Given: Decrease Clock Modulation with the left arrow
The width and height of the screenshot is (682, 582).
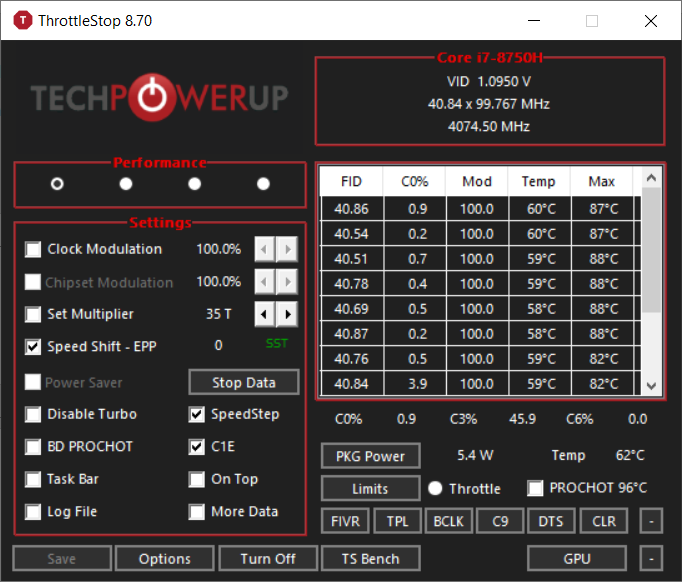Looking at the screenshot, I should pos(264,249).
